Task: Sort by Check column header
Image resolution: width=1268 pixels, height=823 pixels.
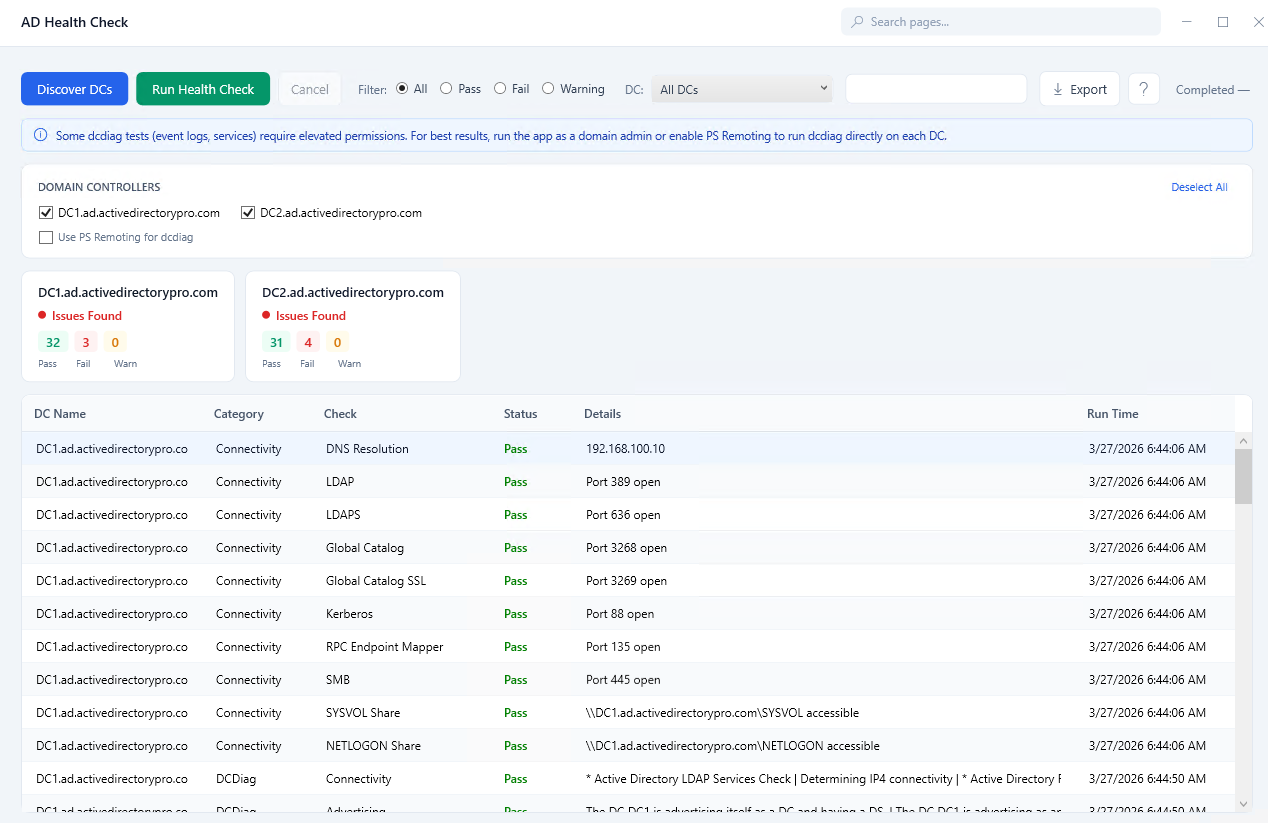Action: click(340, 413)
